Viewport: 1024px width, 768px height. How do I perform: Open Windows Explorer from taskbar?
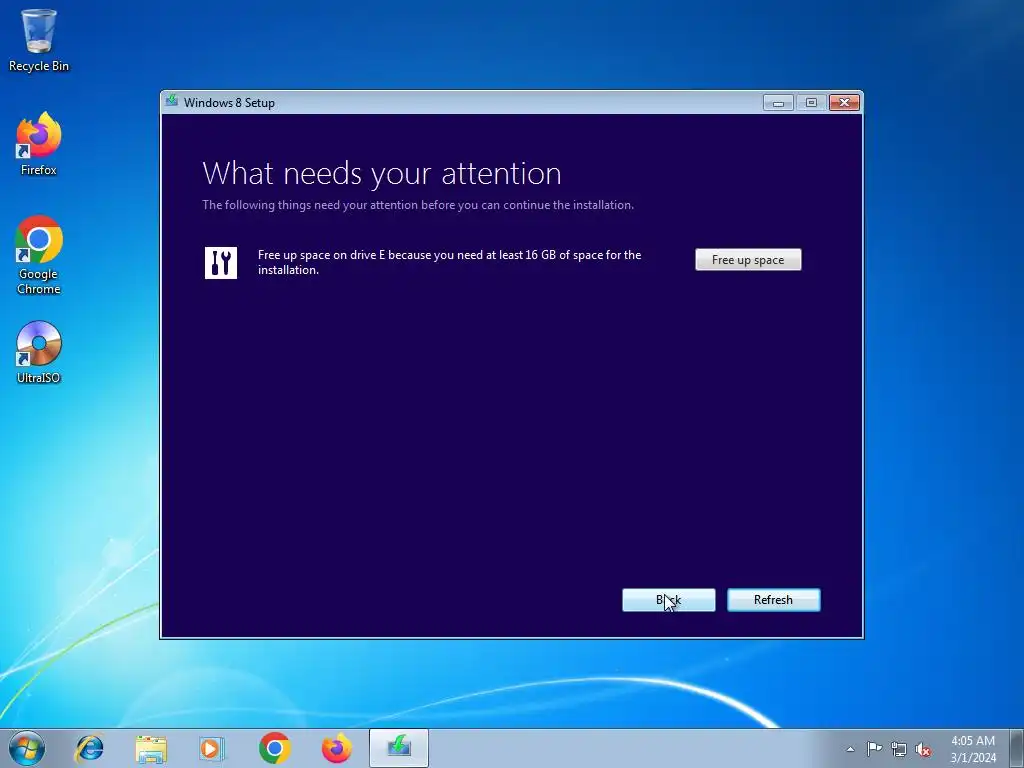[x=151, y=748]
